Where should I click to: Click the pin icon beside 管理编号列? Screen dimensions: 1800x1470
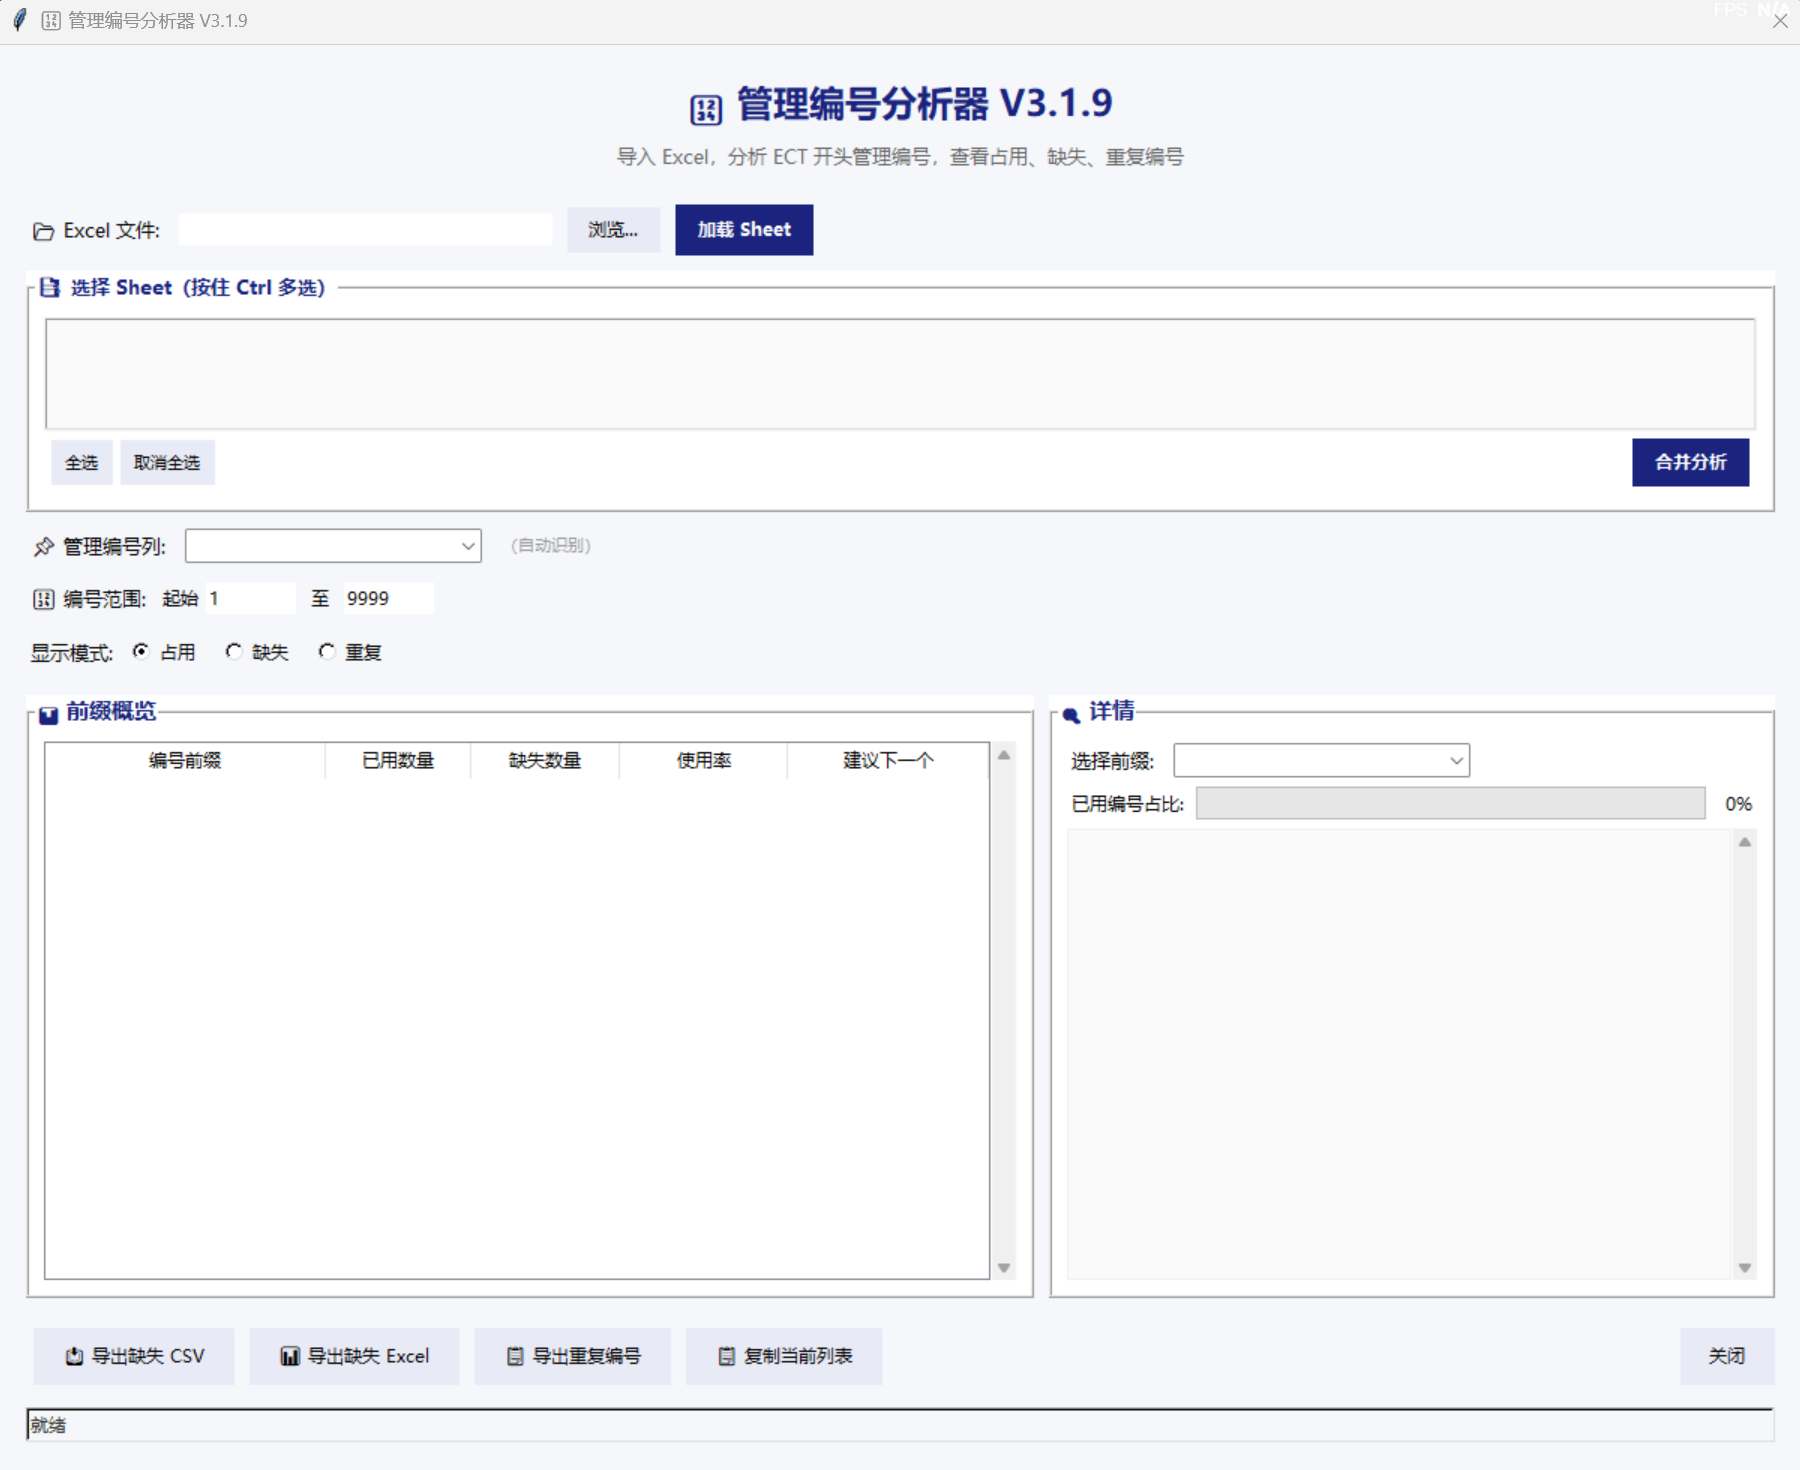point(44,547)
